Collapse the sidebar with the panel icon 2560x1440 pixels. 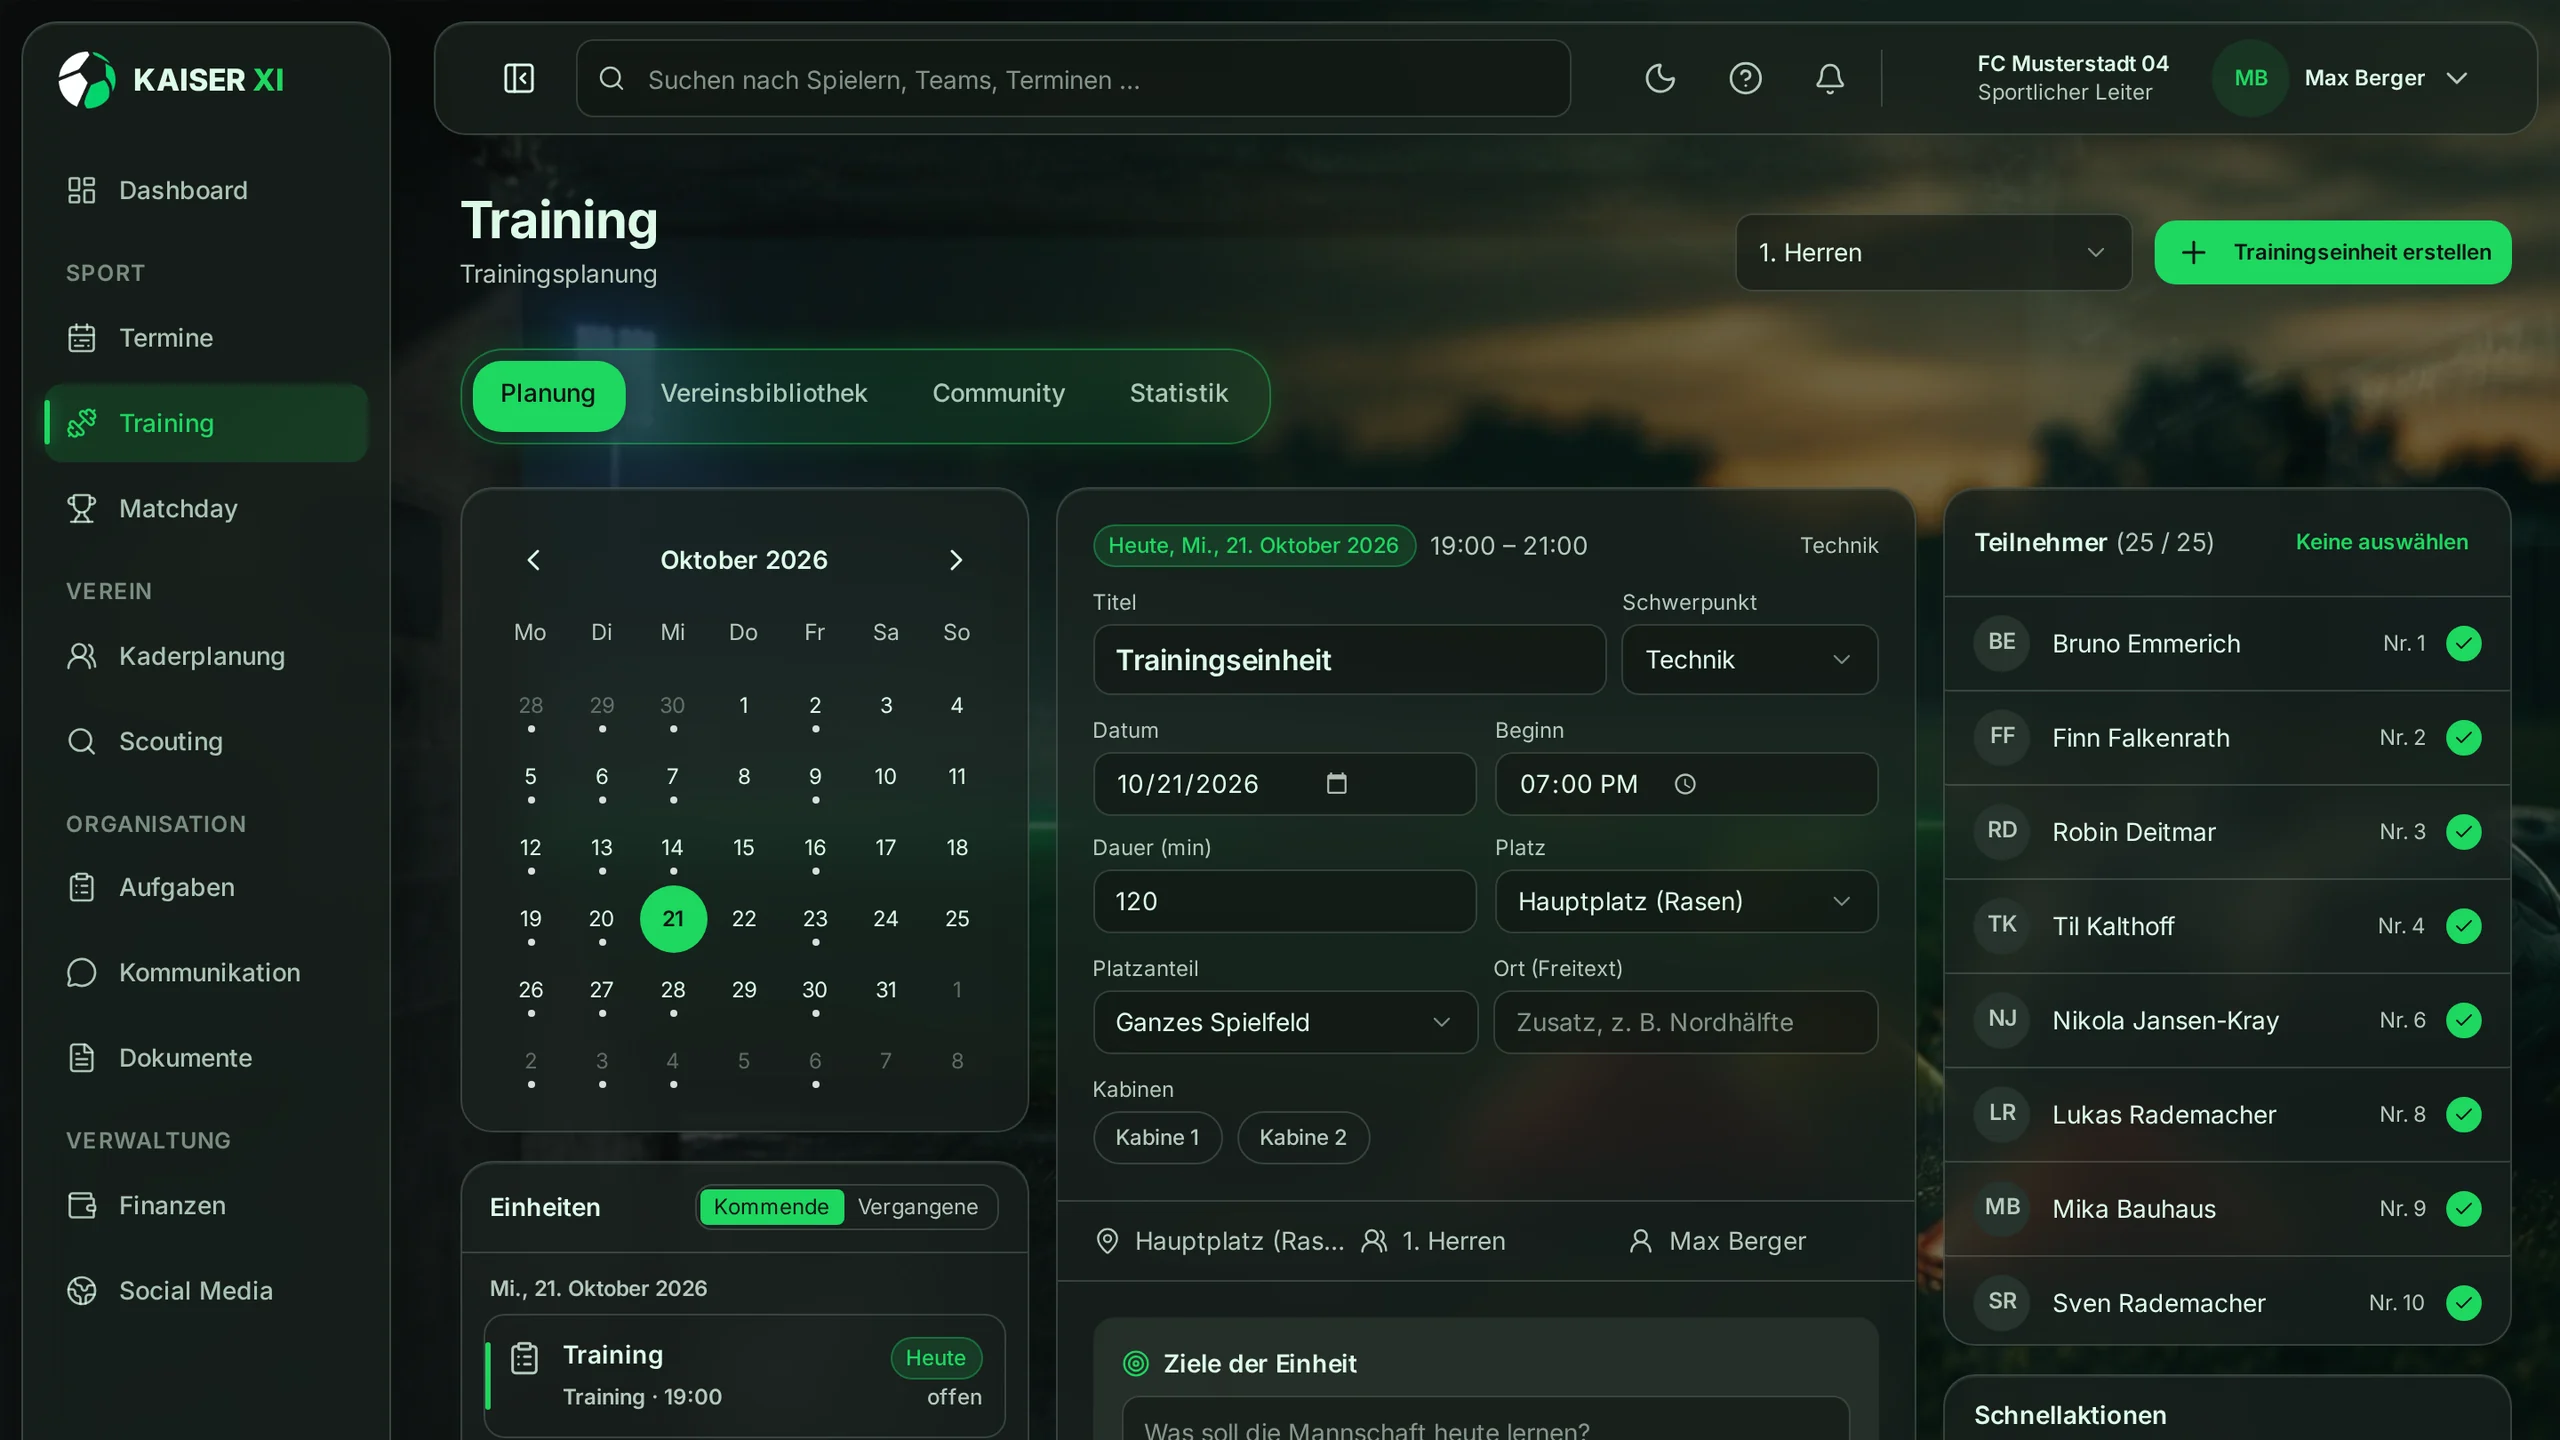point(519,78)
